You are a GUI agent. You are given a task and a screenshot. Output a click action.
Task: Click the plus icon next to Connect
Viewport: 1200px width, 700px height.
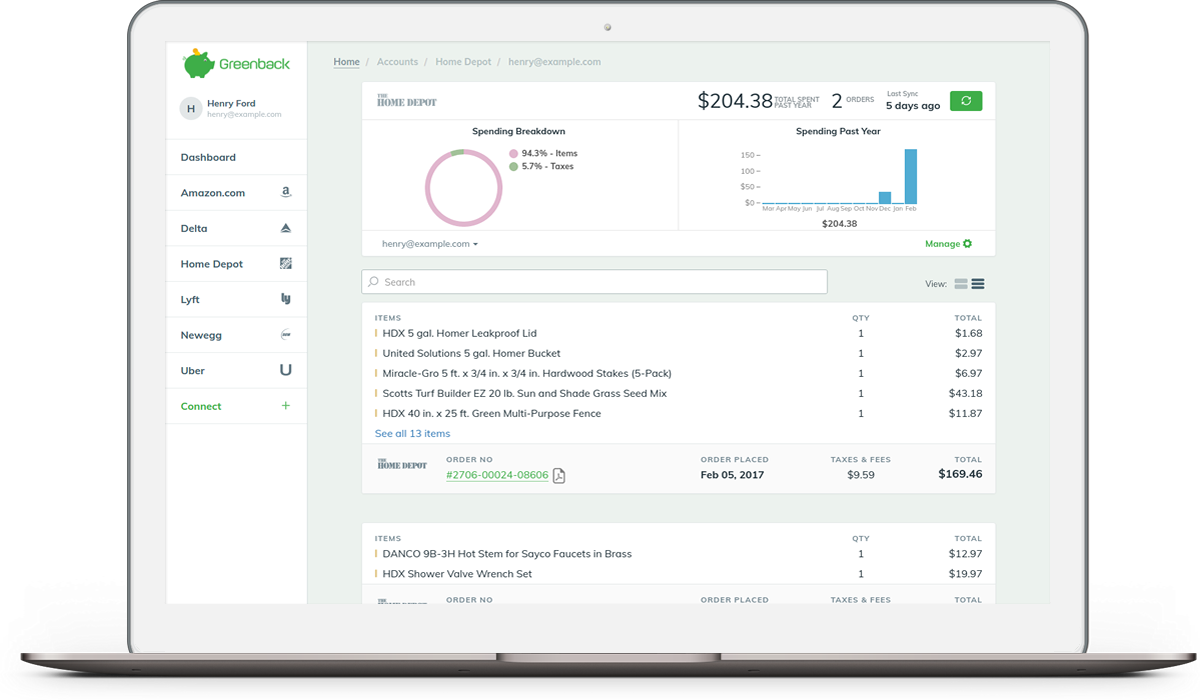[x=286, y=406]
